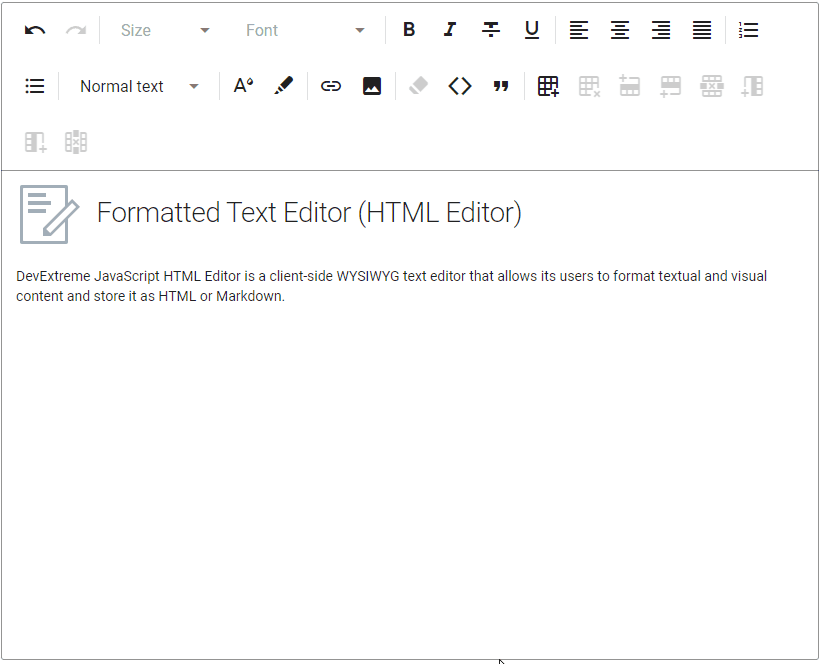Apply a bullet list

[35, 86]
